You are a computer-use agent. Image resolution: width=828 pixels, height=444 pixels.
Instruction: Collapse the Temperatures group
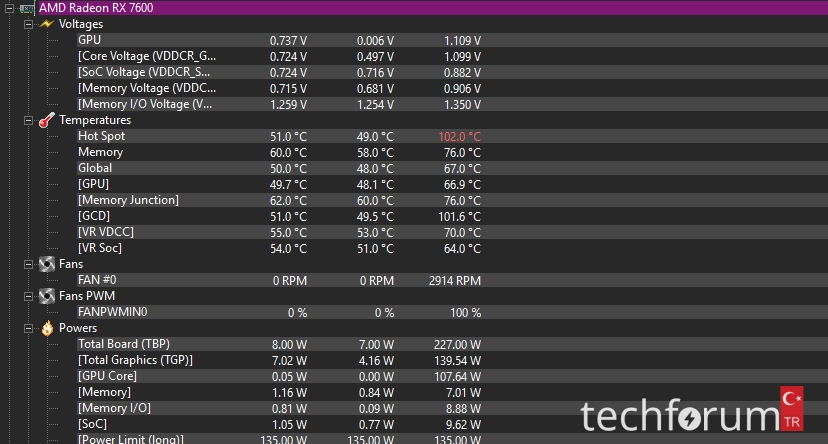point(29,120)
